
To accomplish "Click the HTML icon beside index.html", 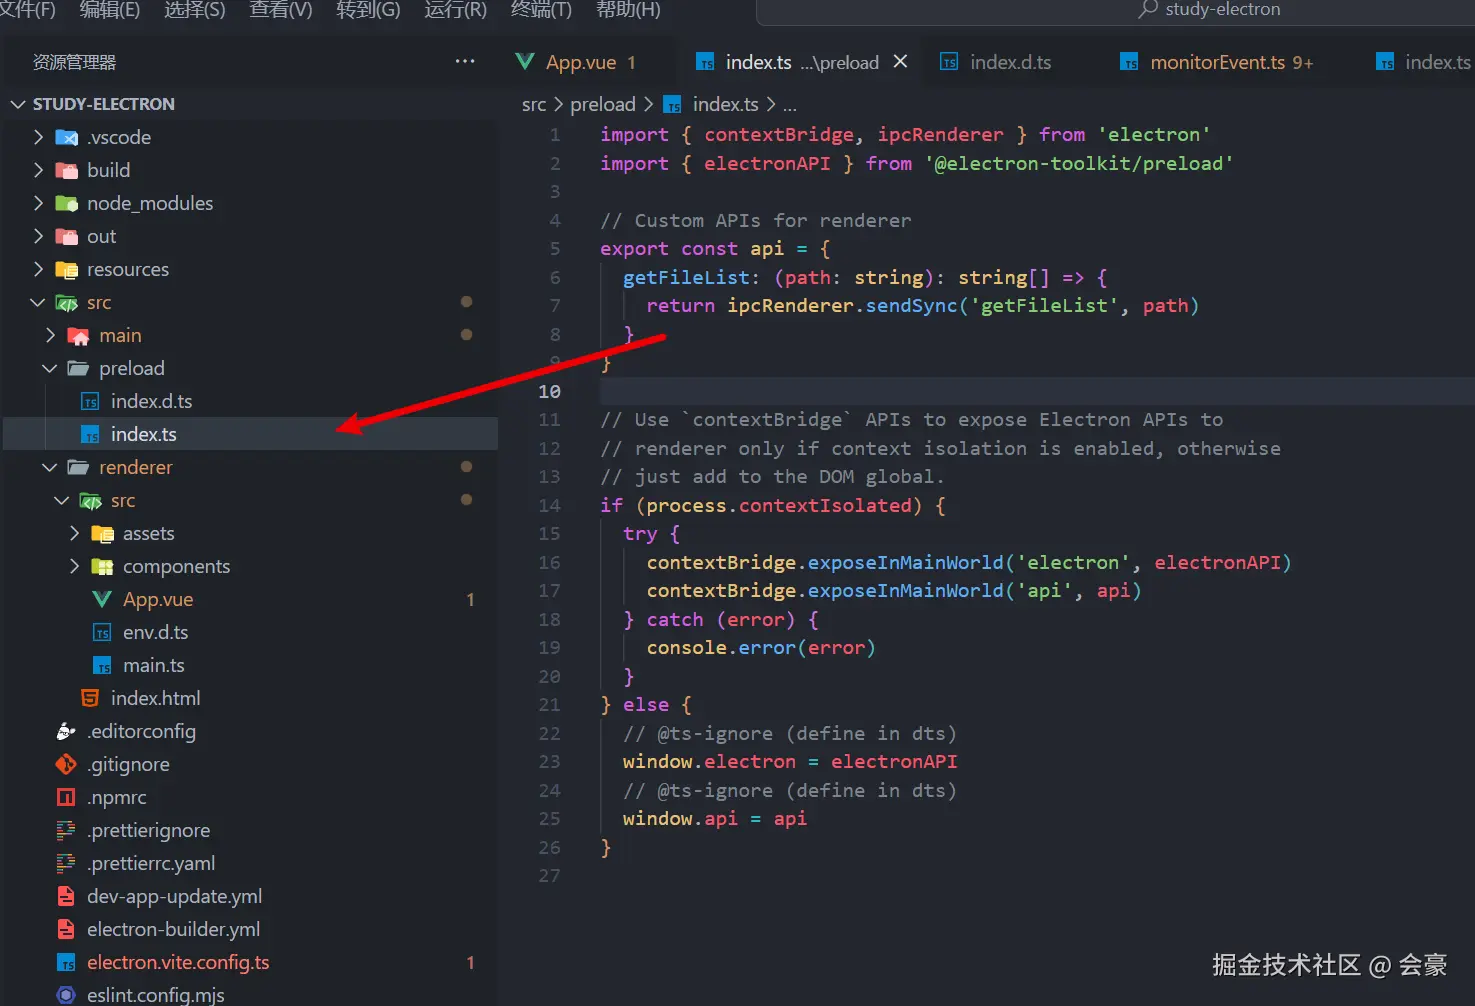I will point(90,698).
